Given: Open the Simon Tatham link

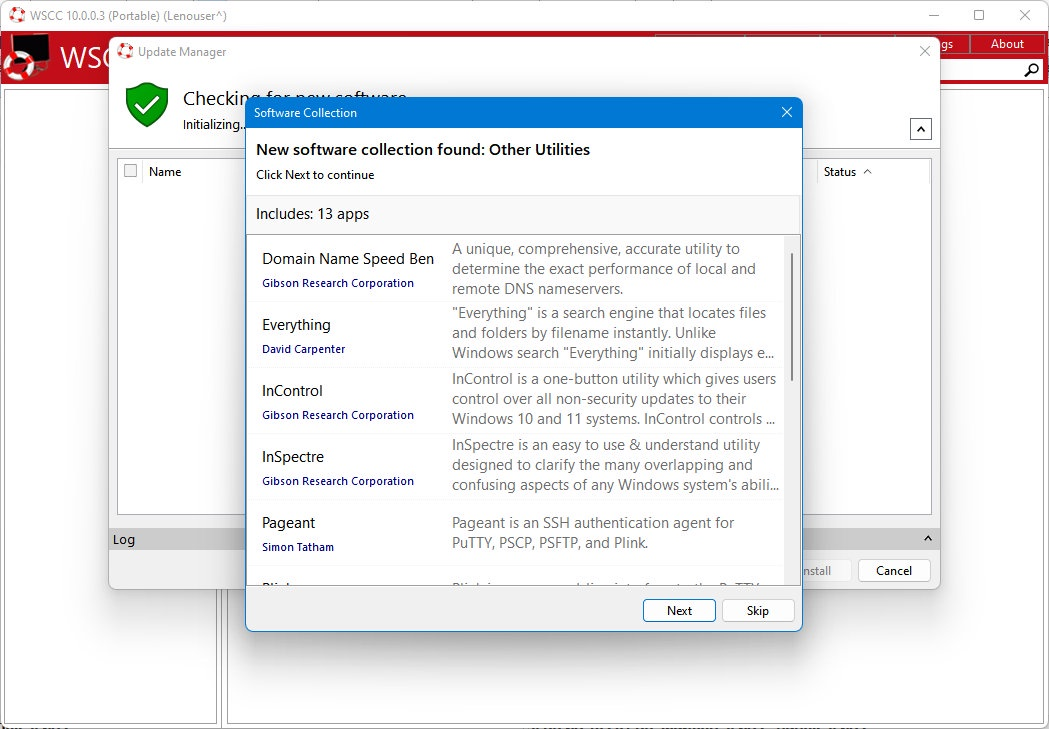Looking at the screenshot, I should pyautogui.click(x=298, y=547).
